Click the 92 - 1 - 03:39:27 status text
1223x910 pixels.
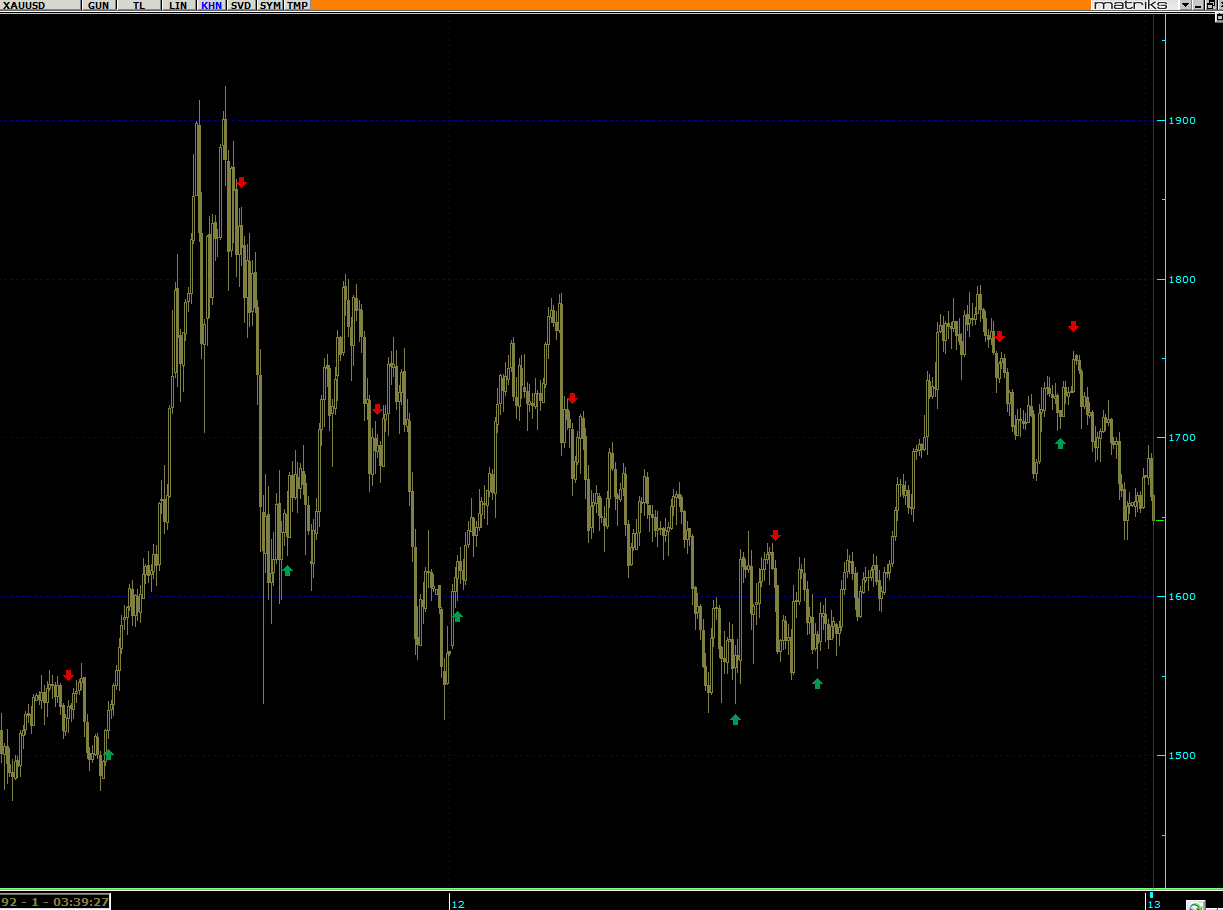click(55, 901)
